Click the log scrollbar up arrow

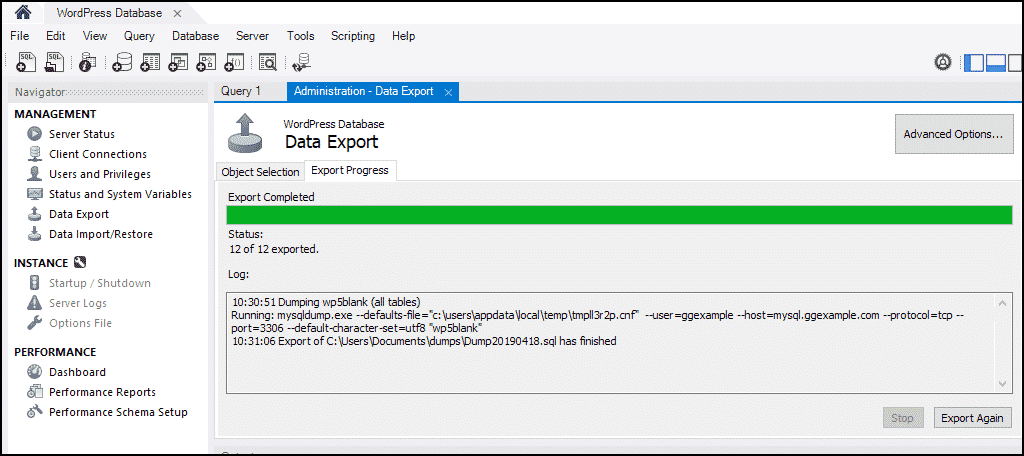coord(1002,301)
